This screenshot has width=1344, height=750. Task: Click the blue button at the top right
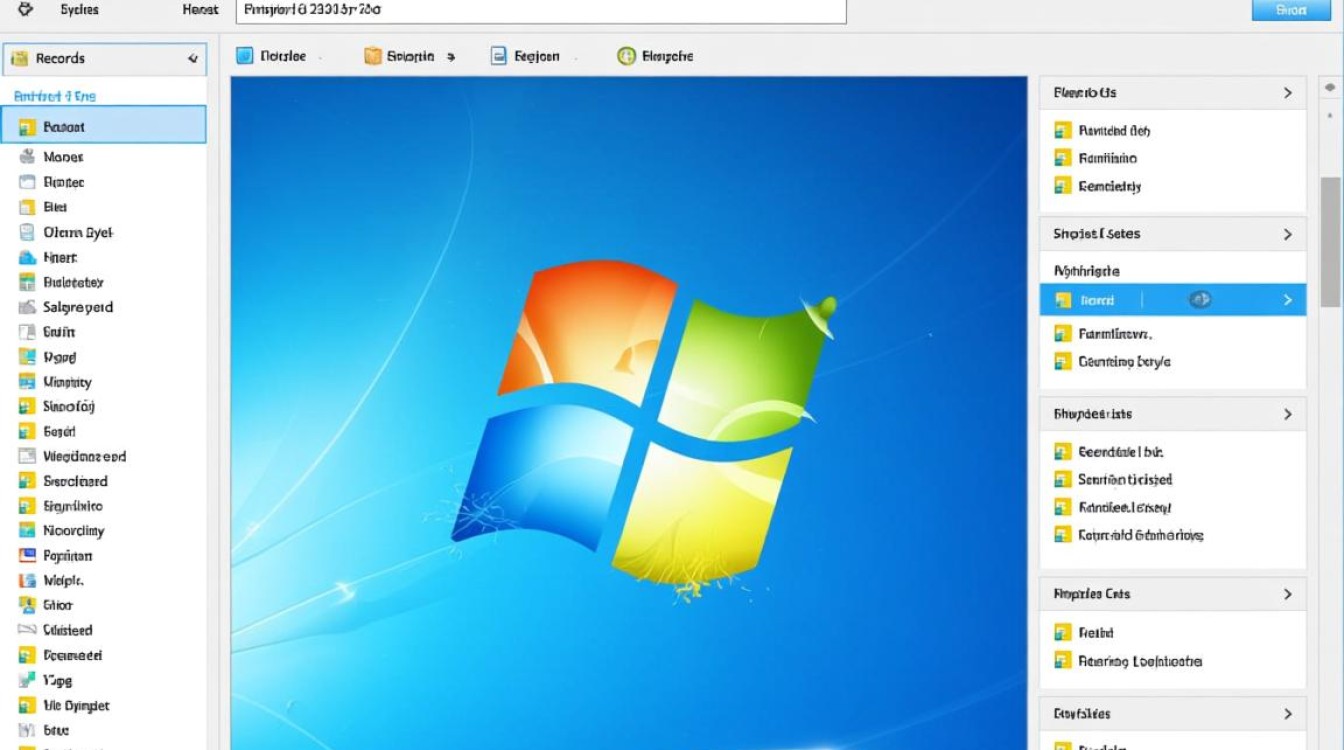(x=1292, y=10)
